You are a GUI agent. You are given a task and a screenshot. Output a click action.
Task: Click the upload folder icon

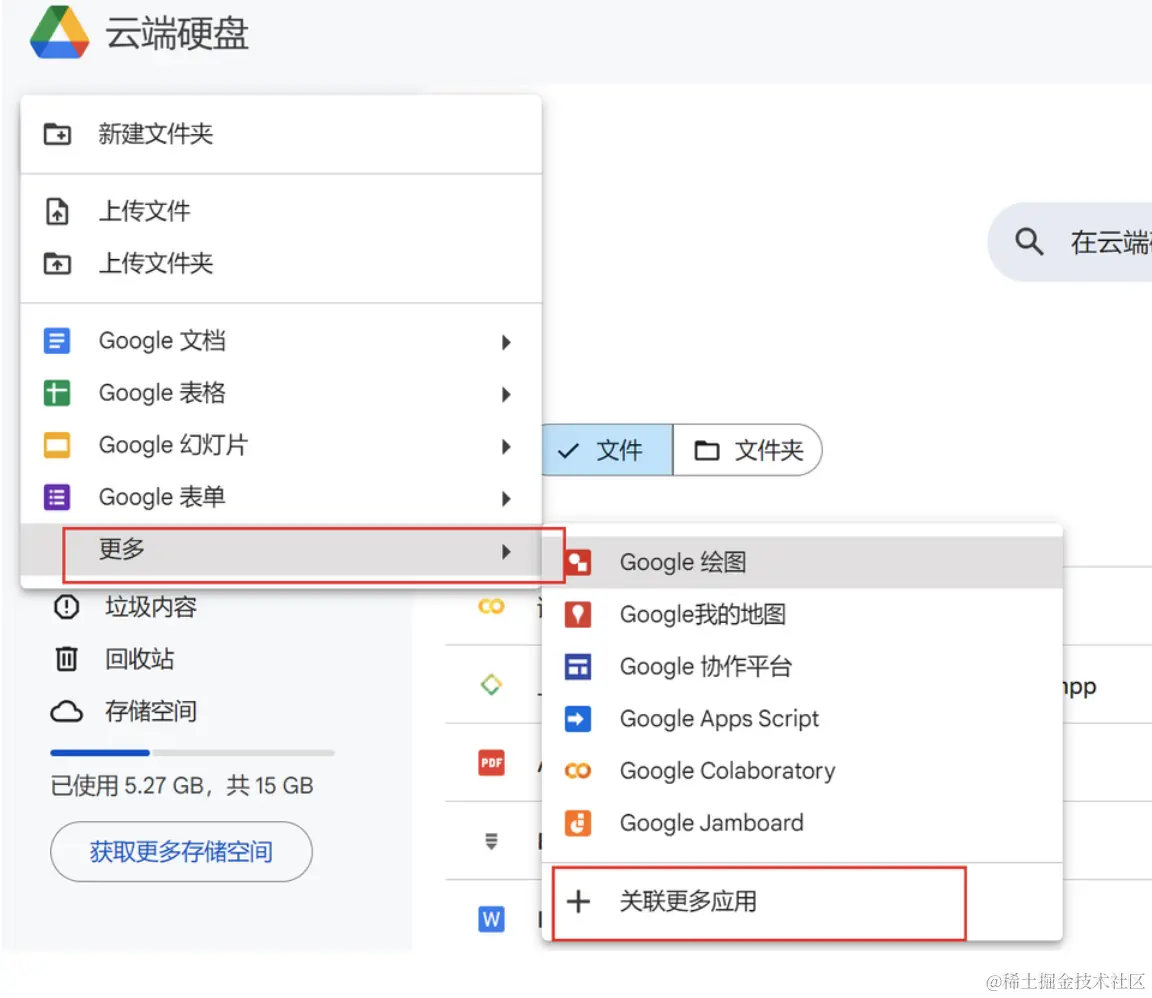[x=57, y=263]
